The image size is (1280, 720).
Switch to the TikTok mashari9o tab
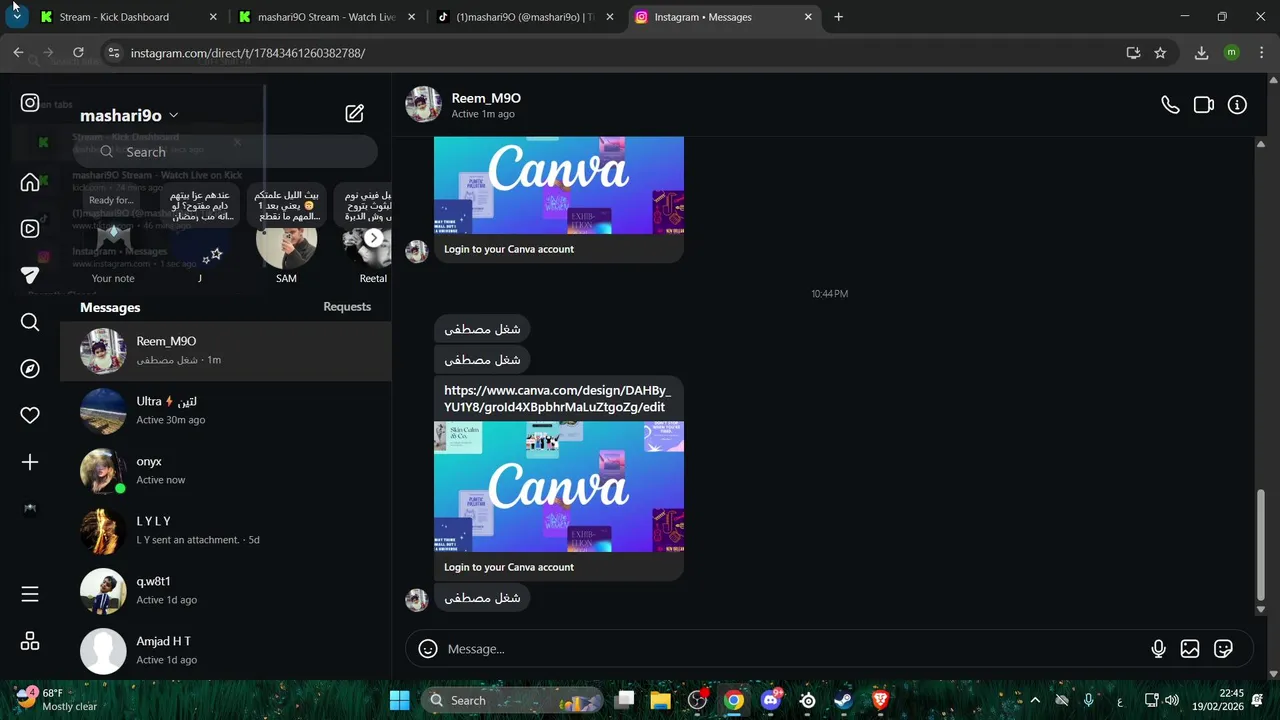click(525, 17)
